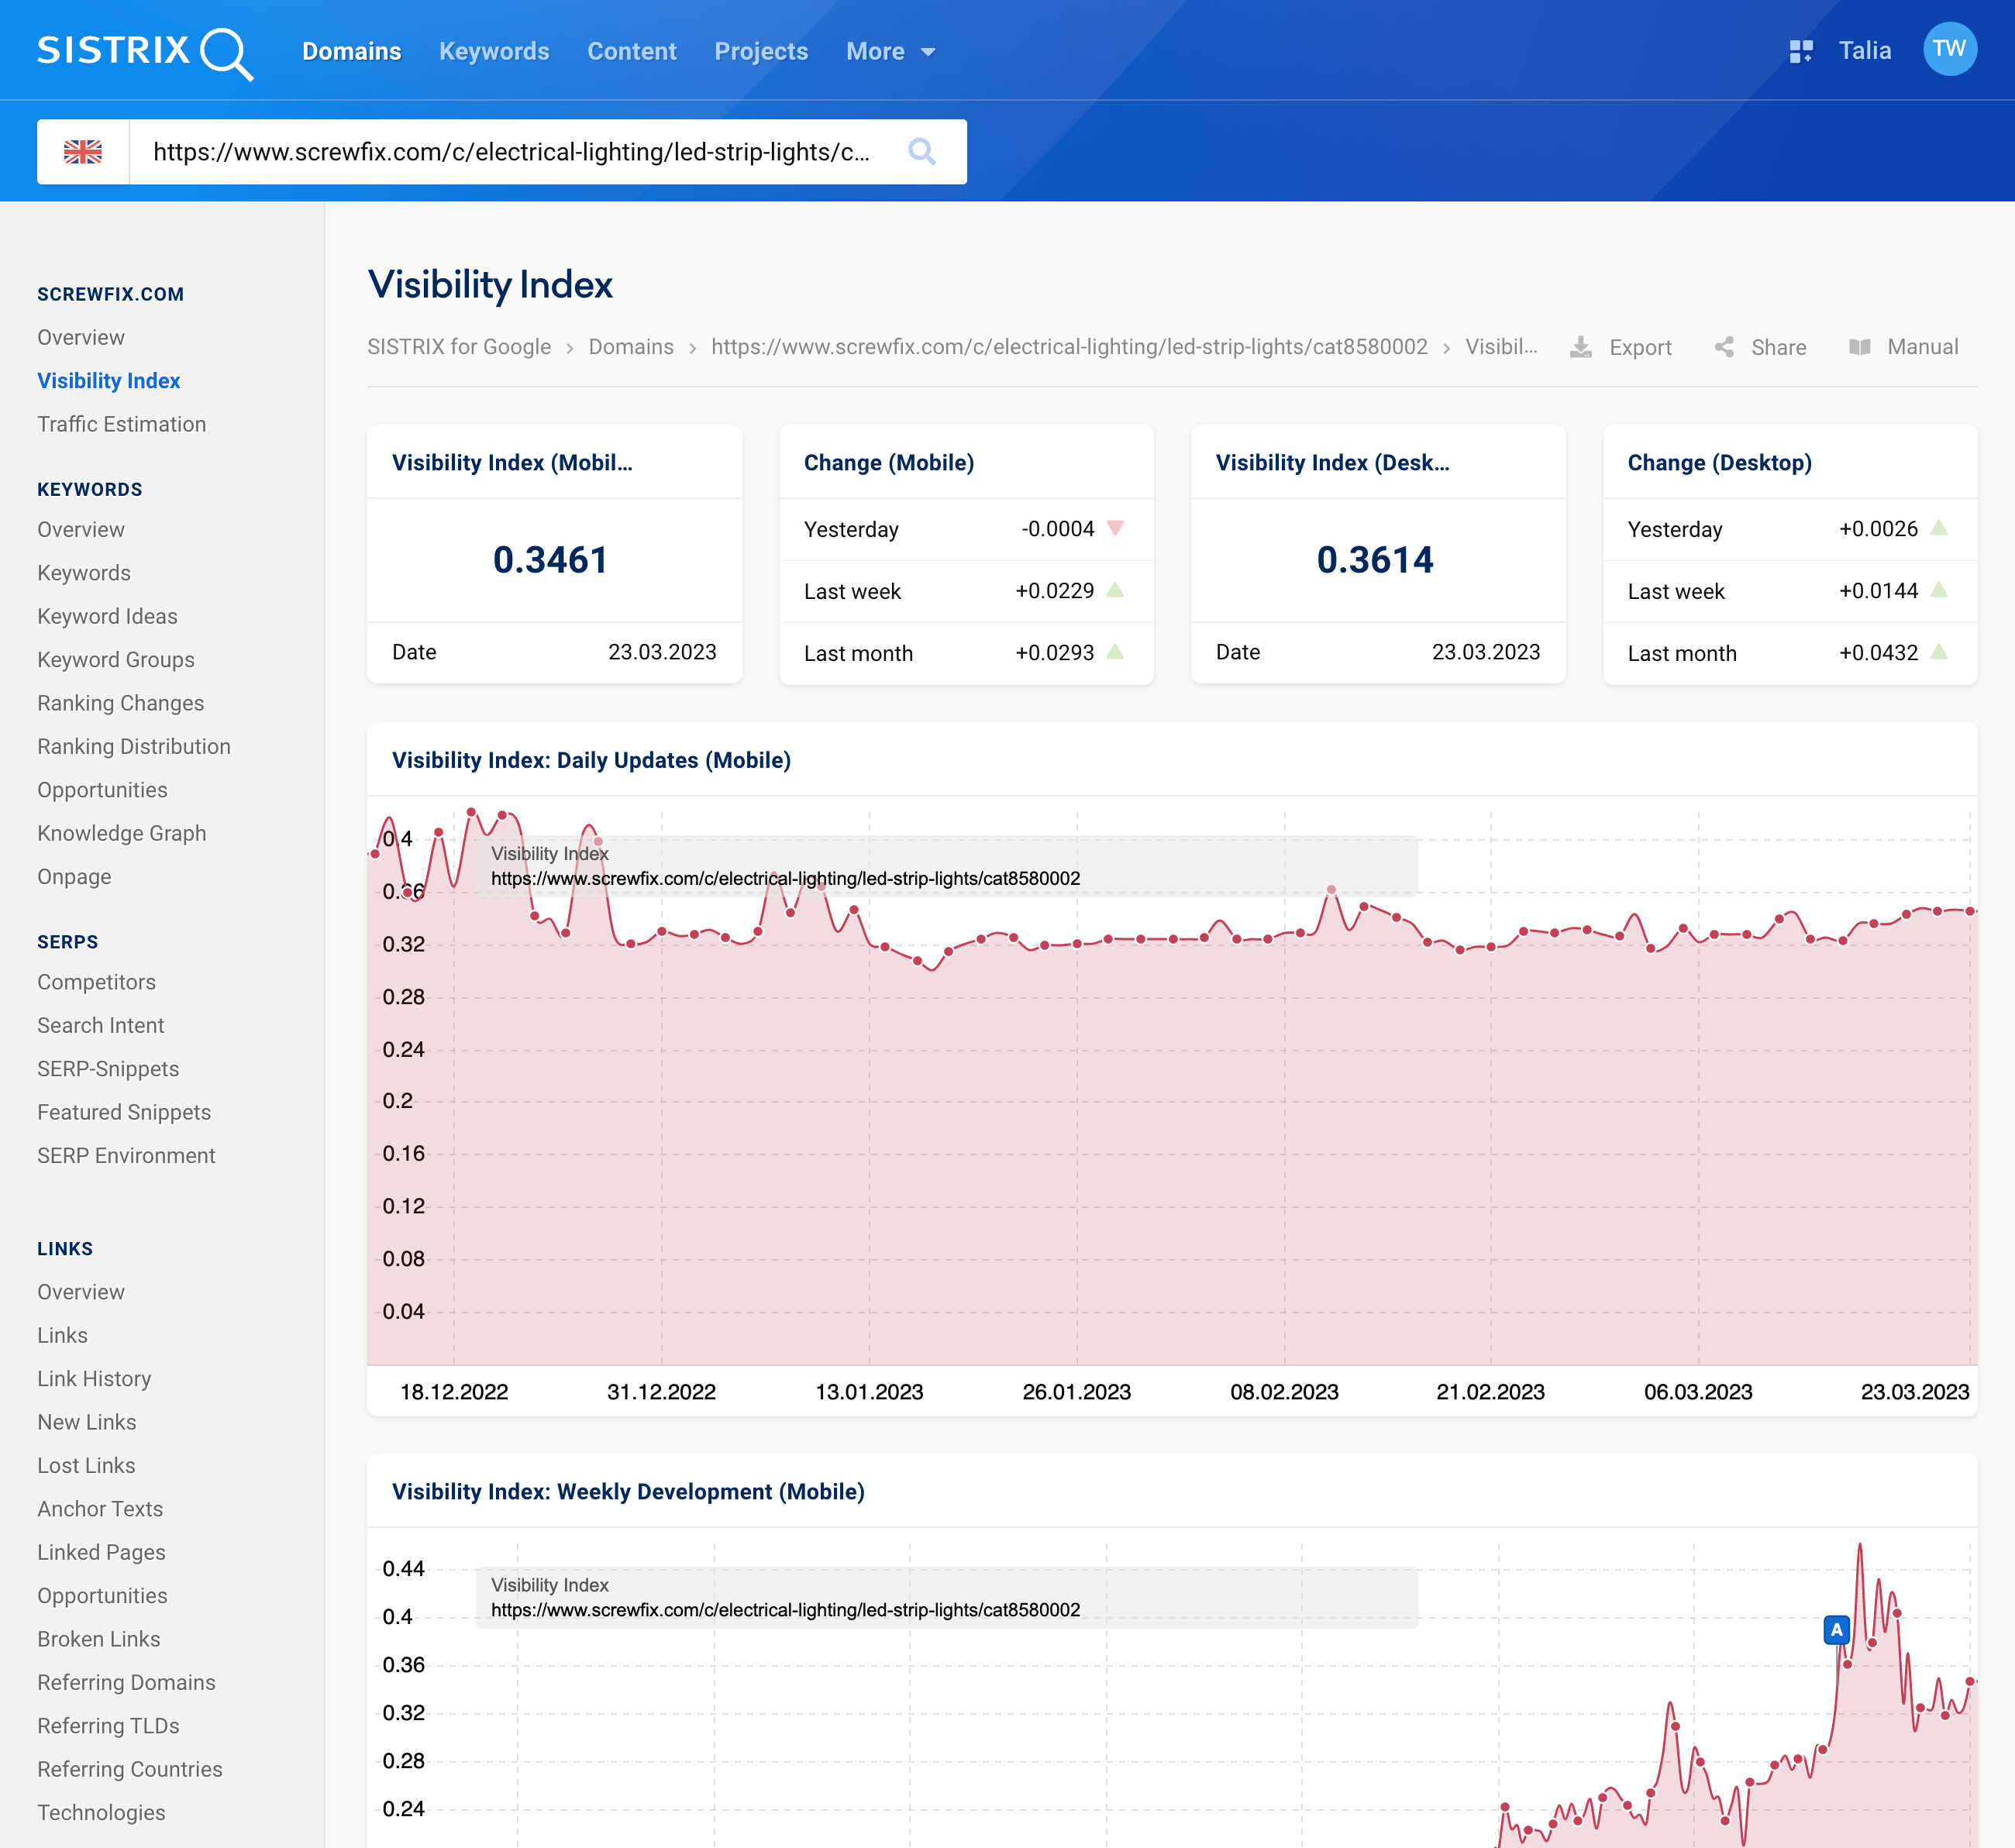
Task: Click Weekly Development (Mobile) chart title
Action: click(628, 1492)
